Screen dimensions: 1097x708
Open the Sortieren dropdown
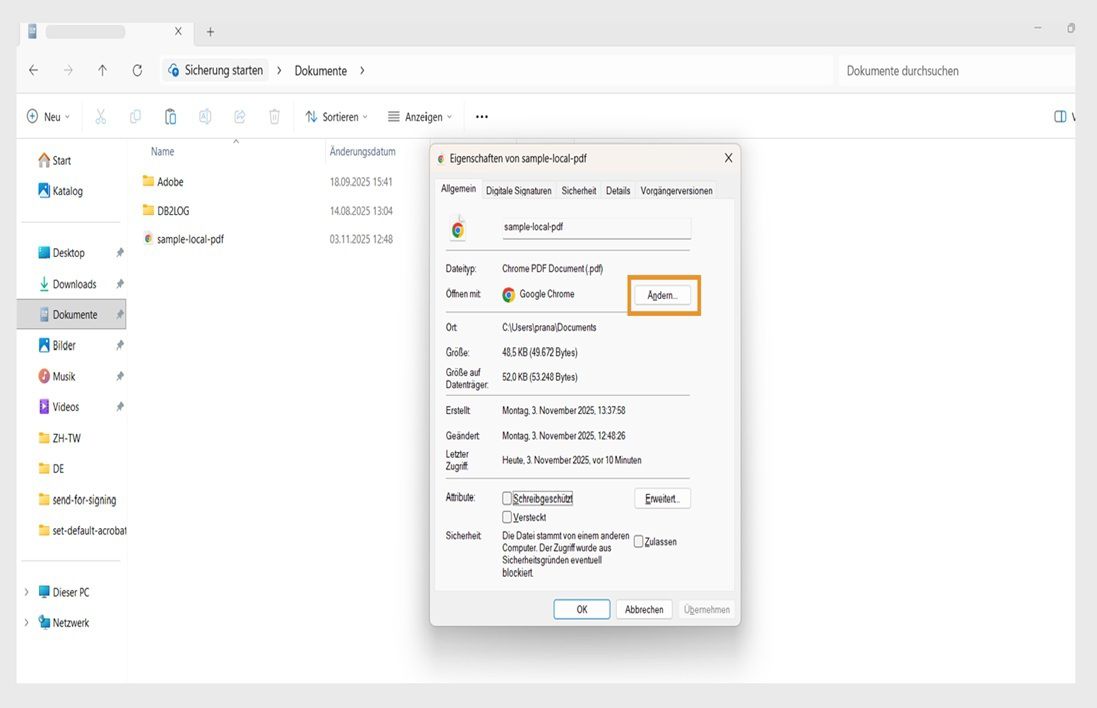coord(335,116)
